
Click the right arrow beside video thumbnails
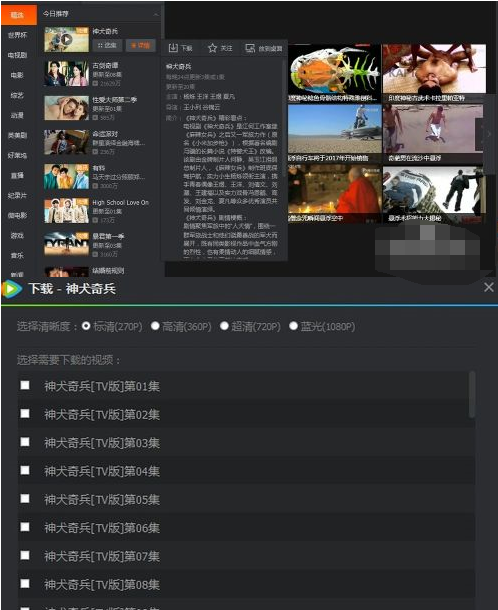tap(489, 134)
